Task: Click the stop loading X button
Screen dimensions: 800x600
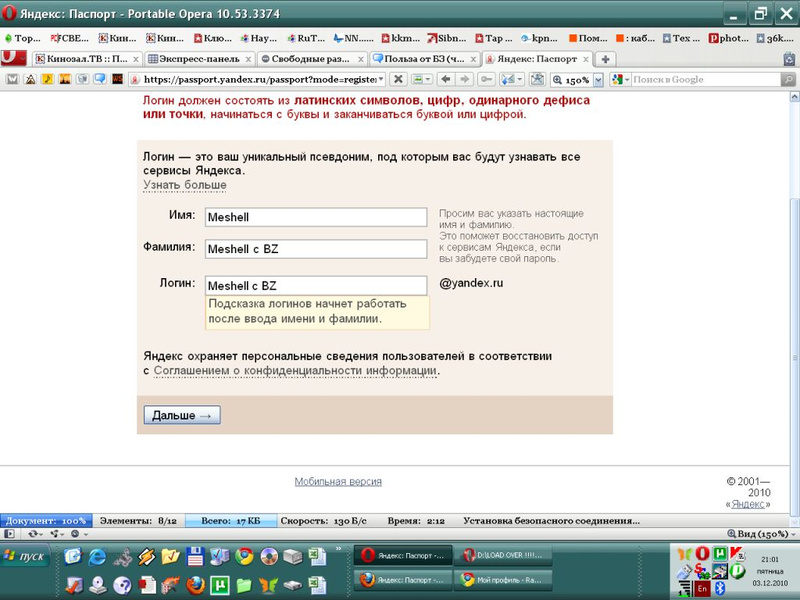Action: pos(397,79)
